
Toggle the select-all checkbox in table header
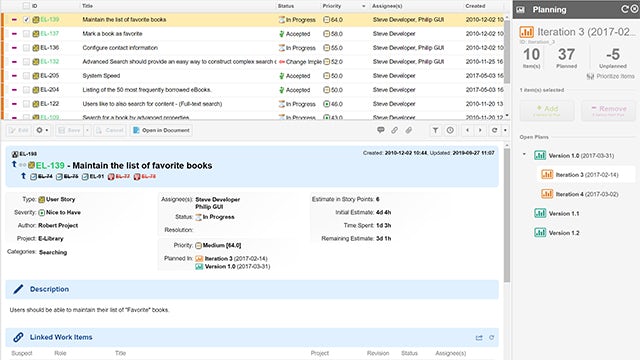tap(26, 6)
